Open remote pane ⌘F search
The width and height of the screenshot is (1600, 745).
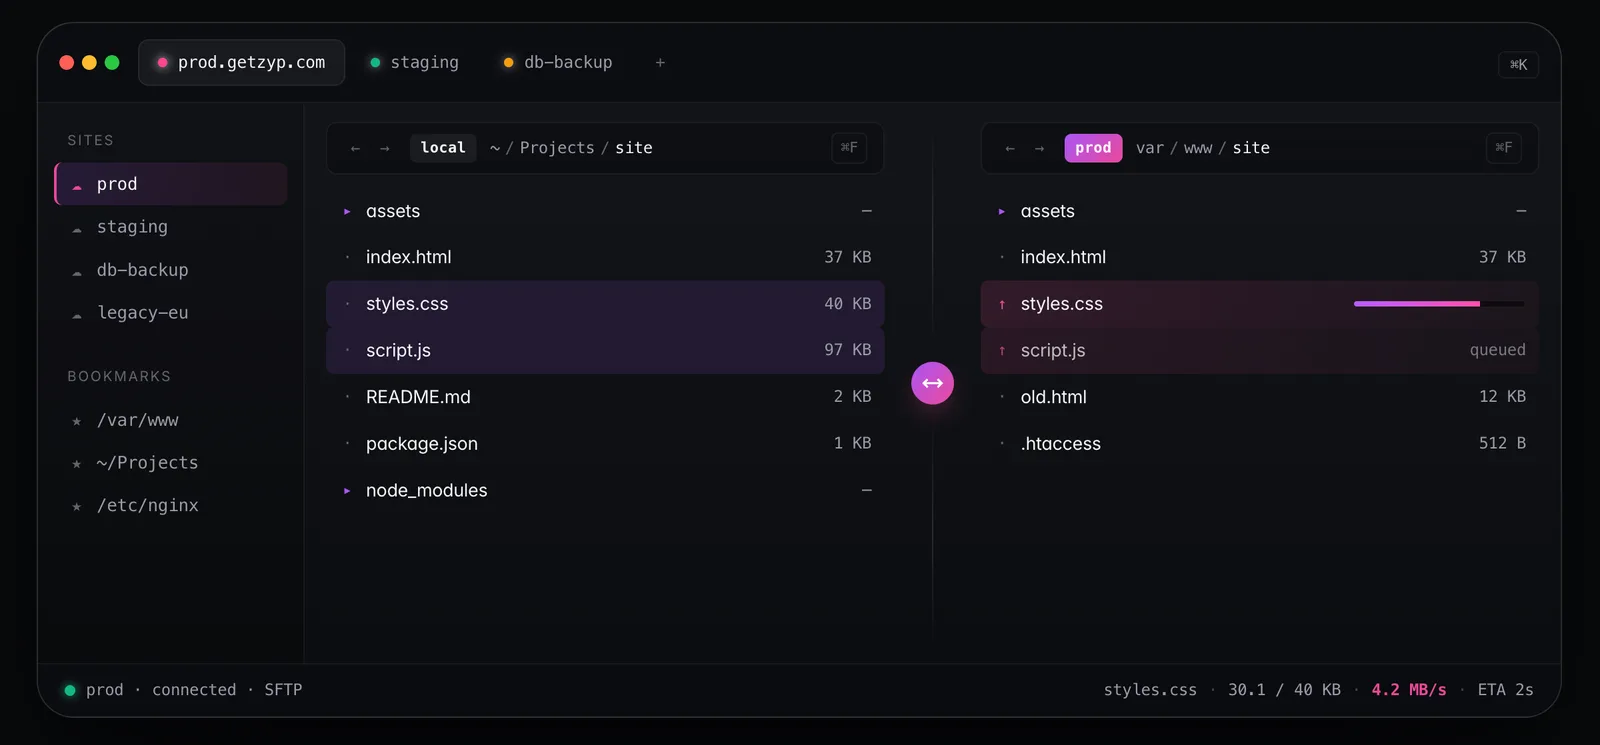pos(1504,148)
